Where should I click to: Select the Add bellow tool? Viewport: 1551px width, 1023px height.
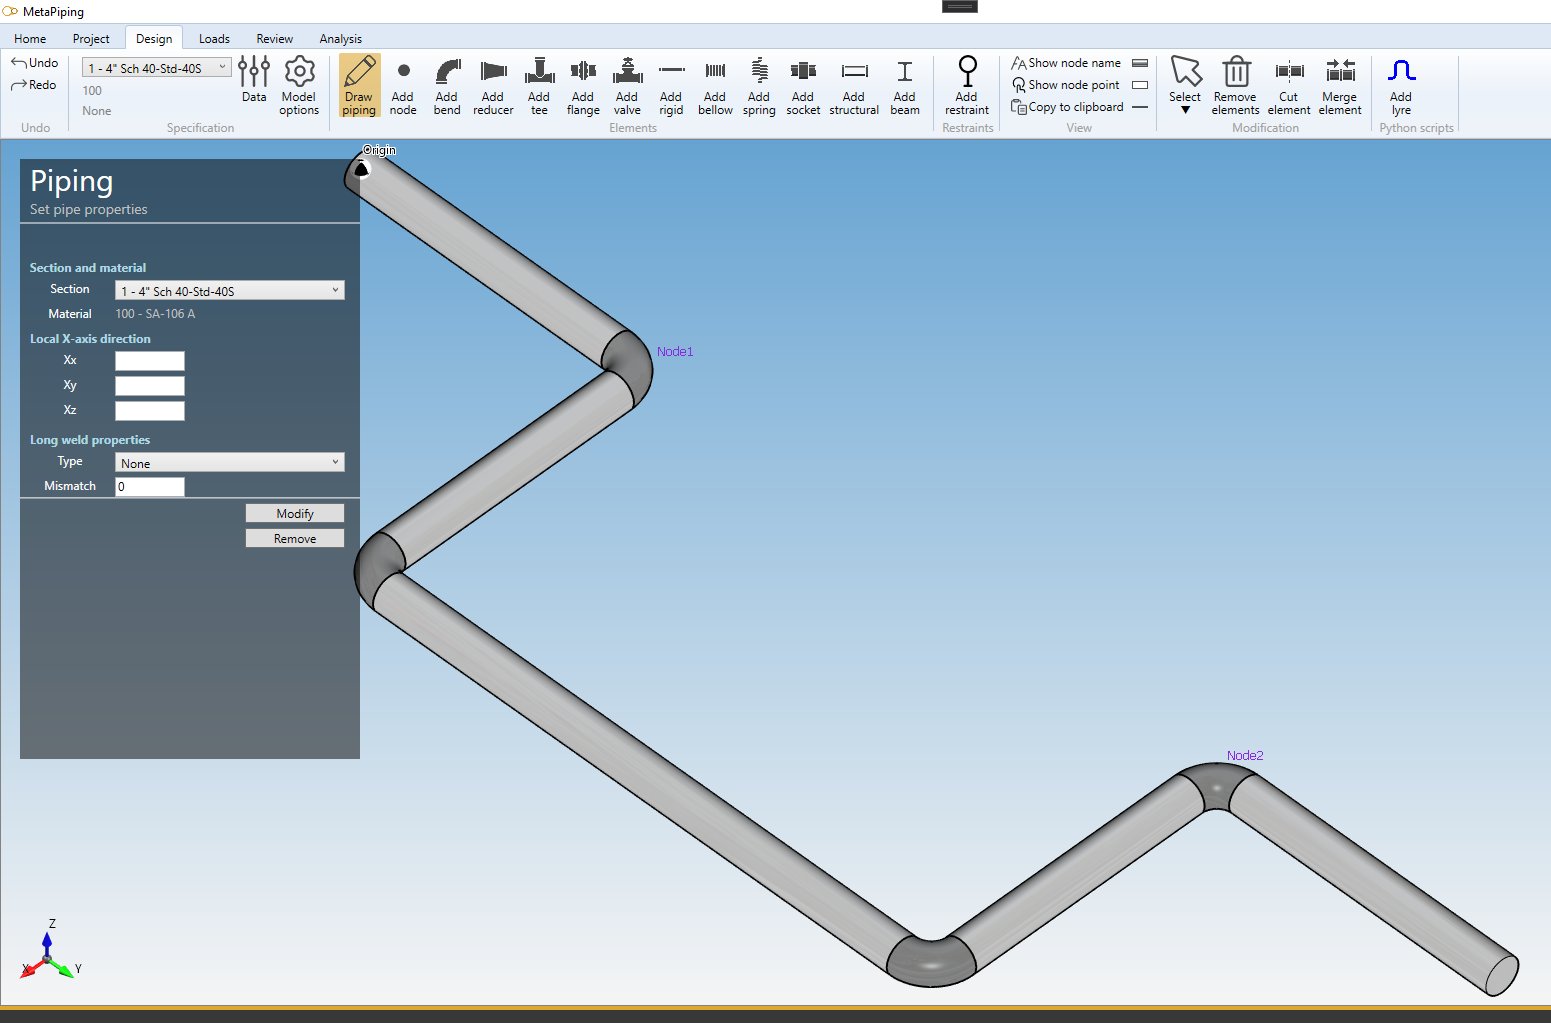click(715, 86)
